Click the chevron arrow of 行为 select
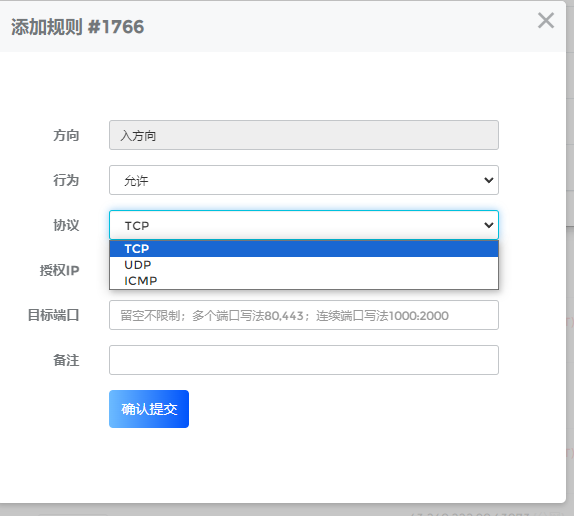 point(488,180)
